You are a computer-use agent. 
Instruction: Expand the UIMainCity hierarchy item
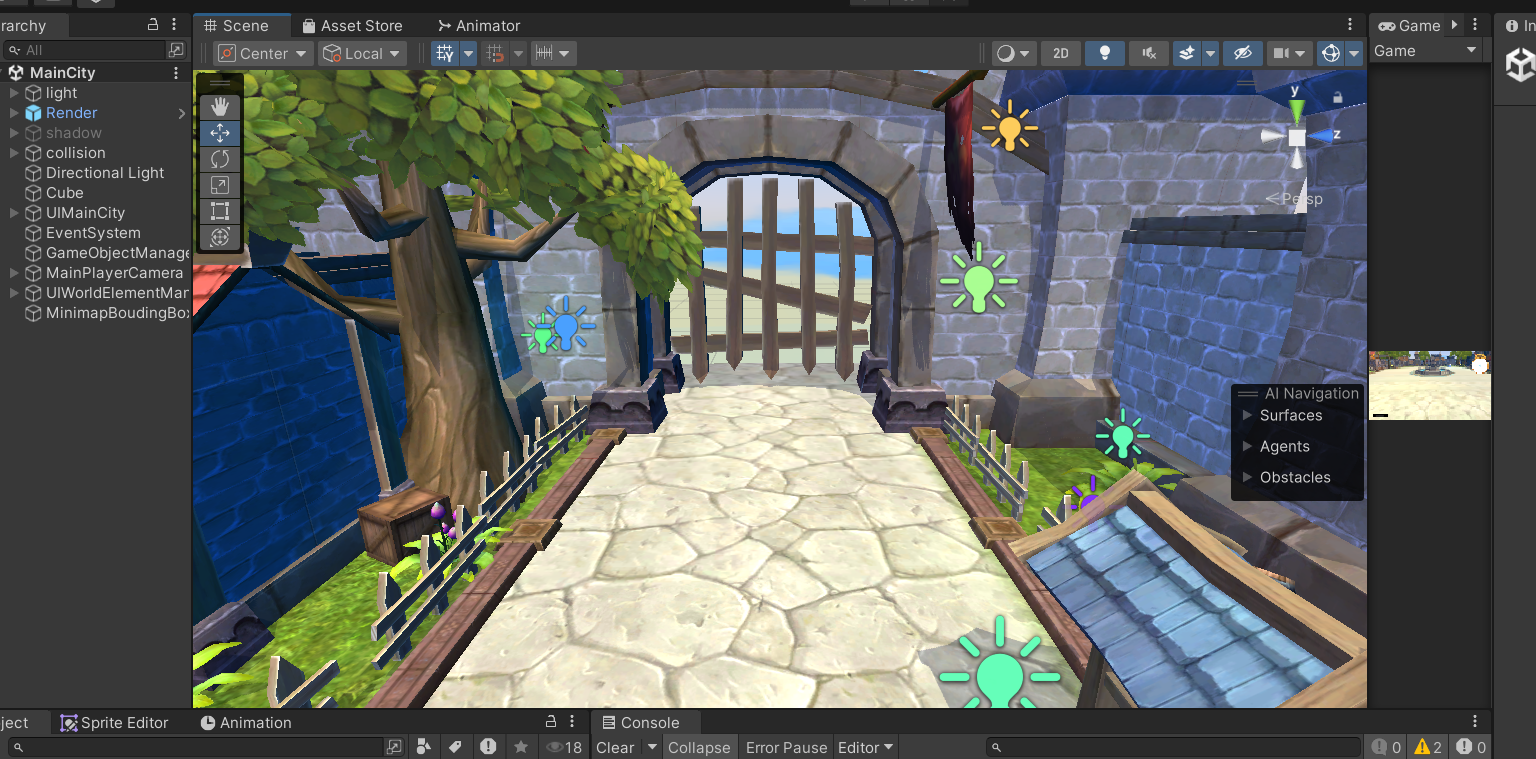(x=14, y=213)
